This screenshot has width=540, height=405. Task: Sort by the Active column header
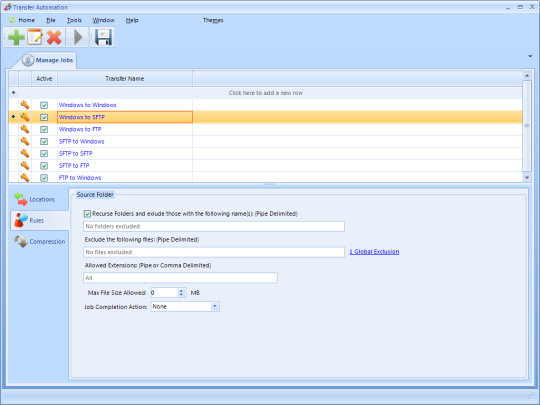44,79
